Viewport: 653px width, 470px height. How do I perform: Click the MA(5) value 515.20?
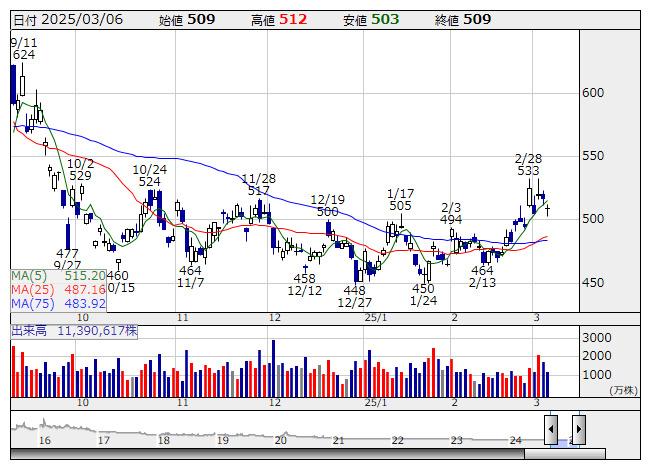pos(85,276)
